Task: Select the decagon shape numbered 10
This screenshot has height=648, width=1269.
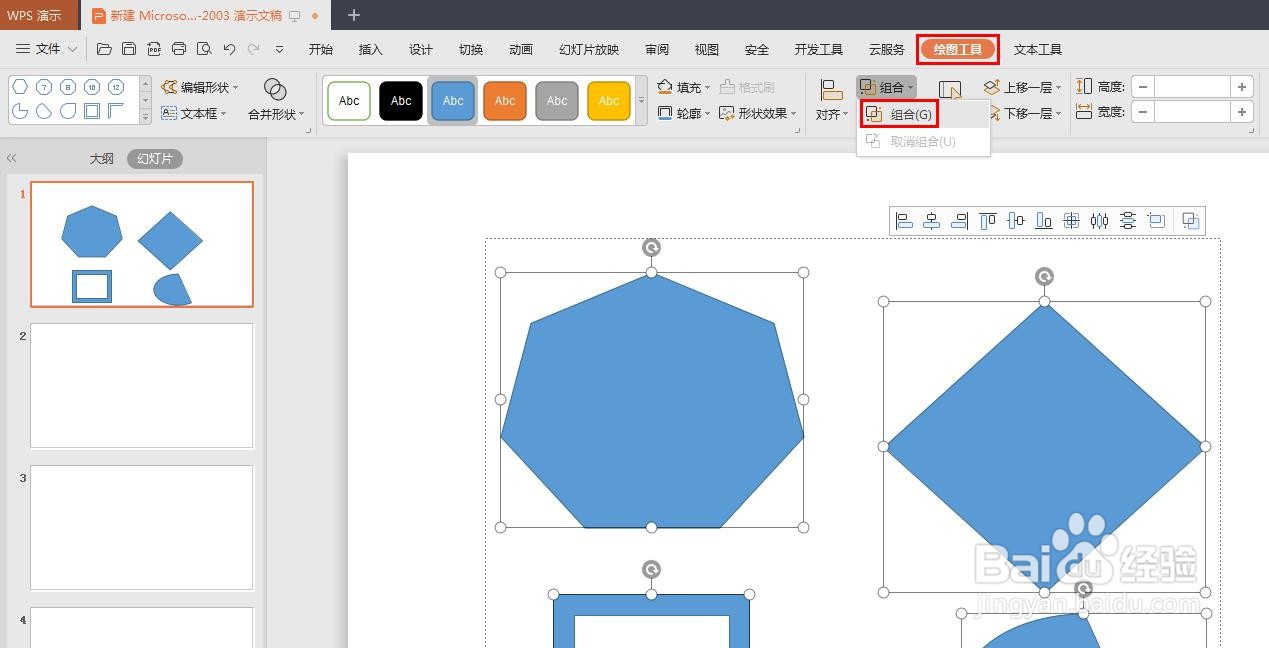Action: (x=92, y=87)
